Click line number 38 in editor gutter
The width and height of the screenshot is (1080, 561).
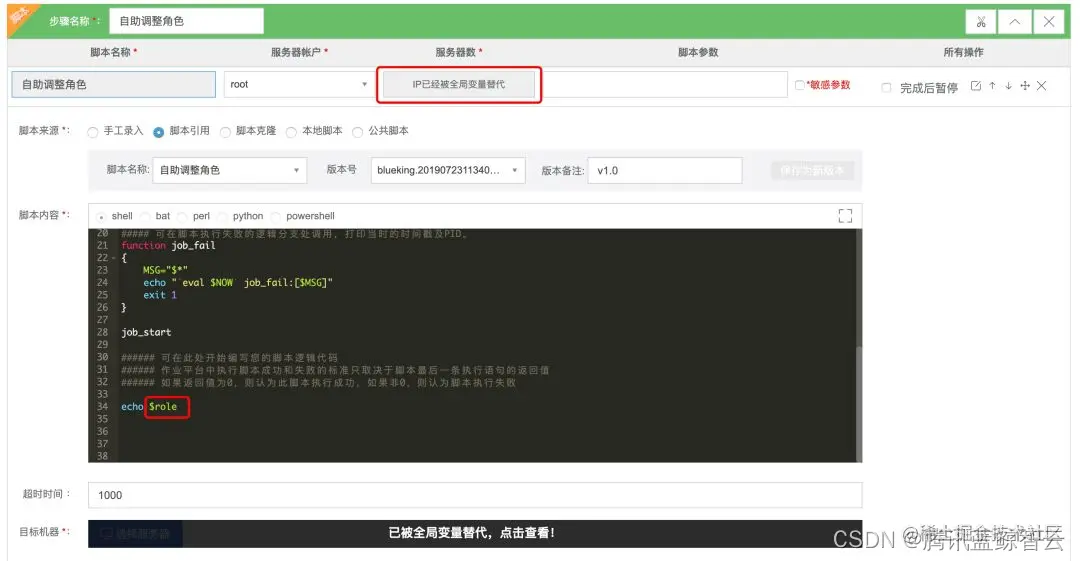pos(103,456)
